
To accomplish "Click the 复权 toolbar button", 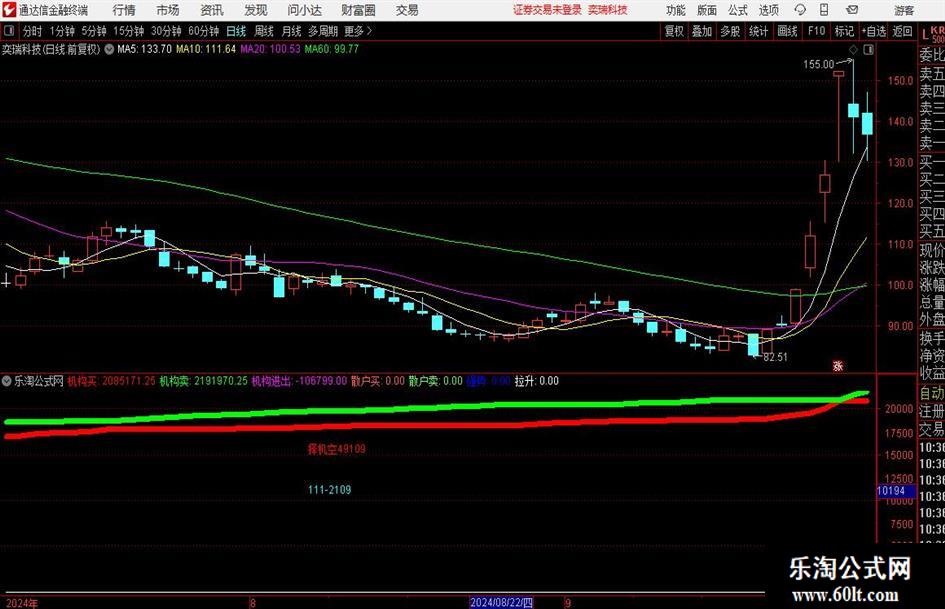I will [x=674, y=31].
